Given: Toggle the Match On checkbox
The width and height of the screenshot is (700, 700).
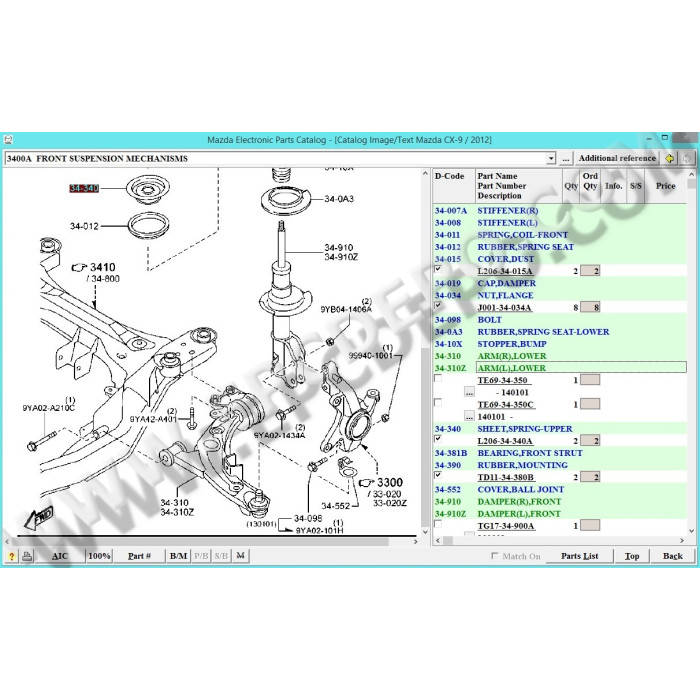Looking at the screenshot, I should pyautogui.click(x=494, y=556).
